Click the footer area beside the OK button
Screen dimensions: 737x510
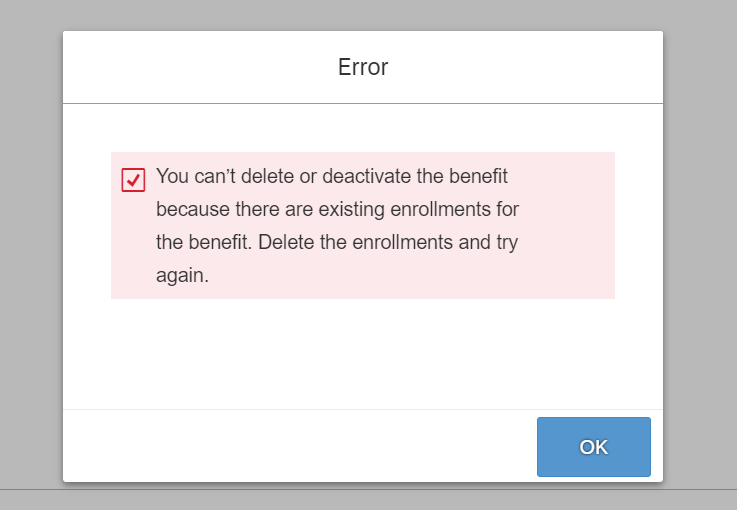[x=300, y=446]
